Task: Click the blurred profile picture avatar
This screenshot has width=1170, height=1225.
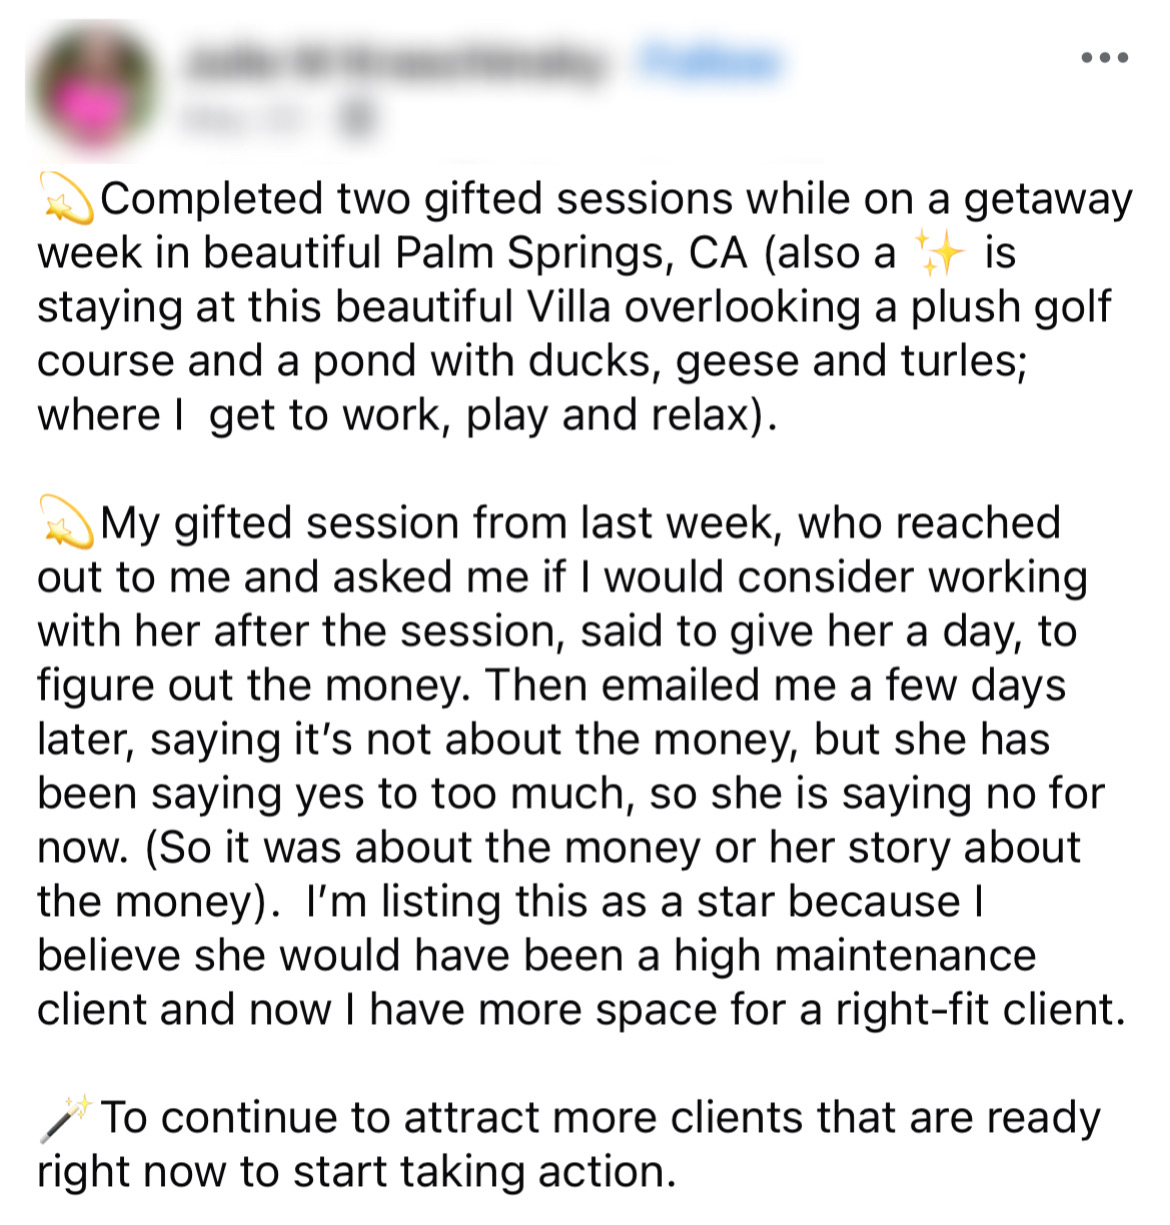Action: pos(92,90)
